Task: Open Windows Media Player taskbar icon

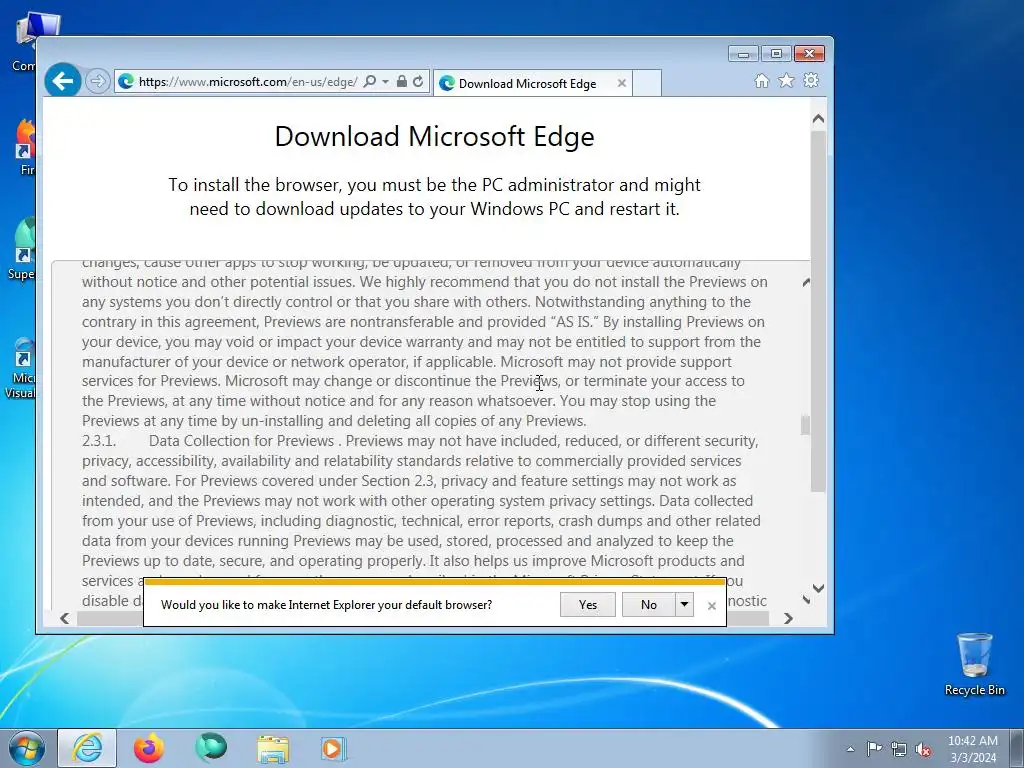Action: (334, 748)
